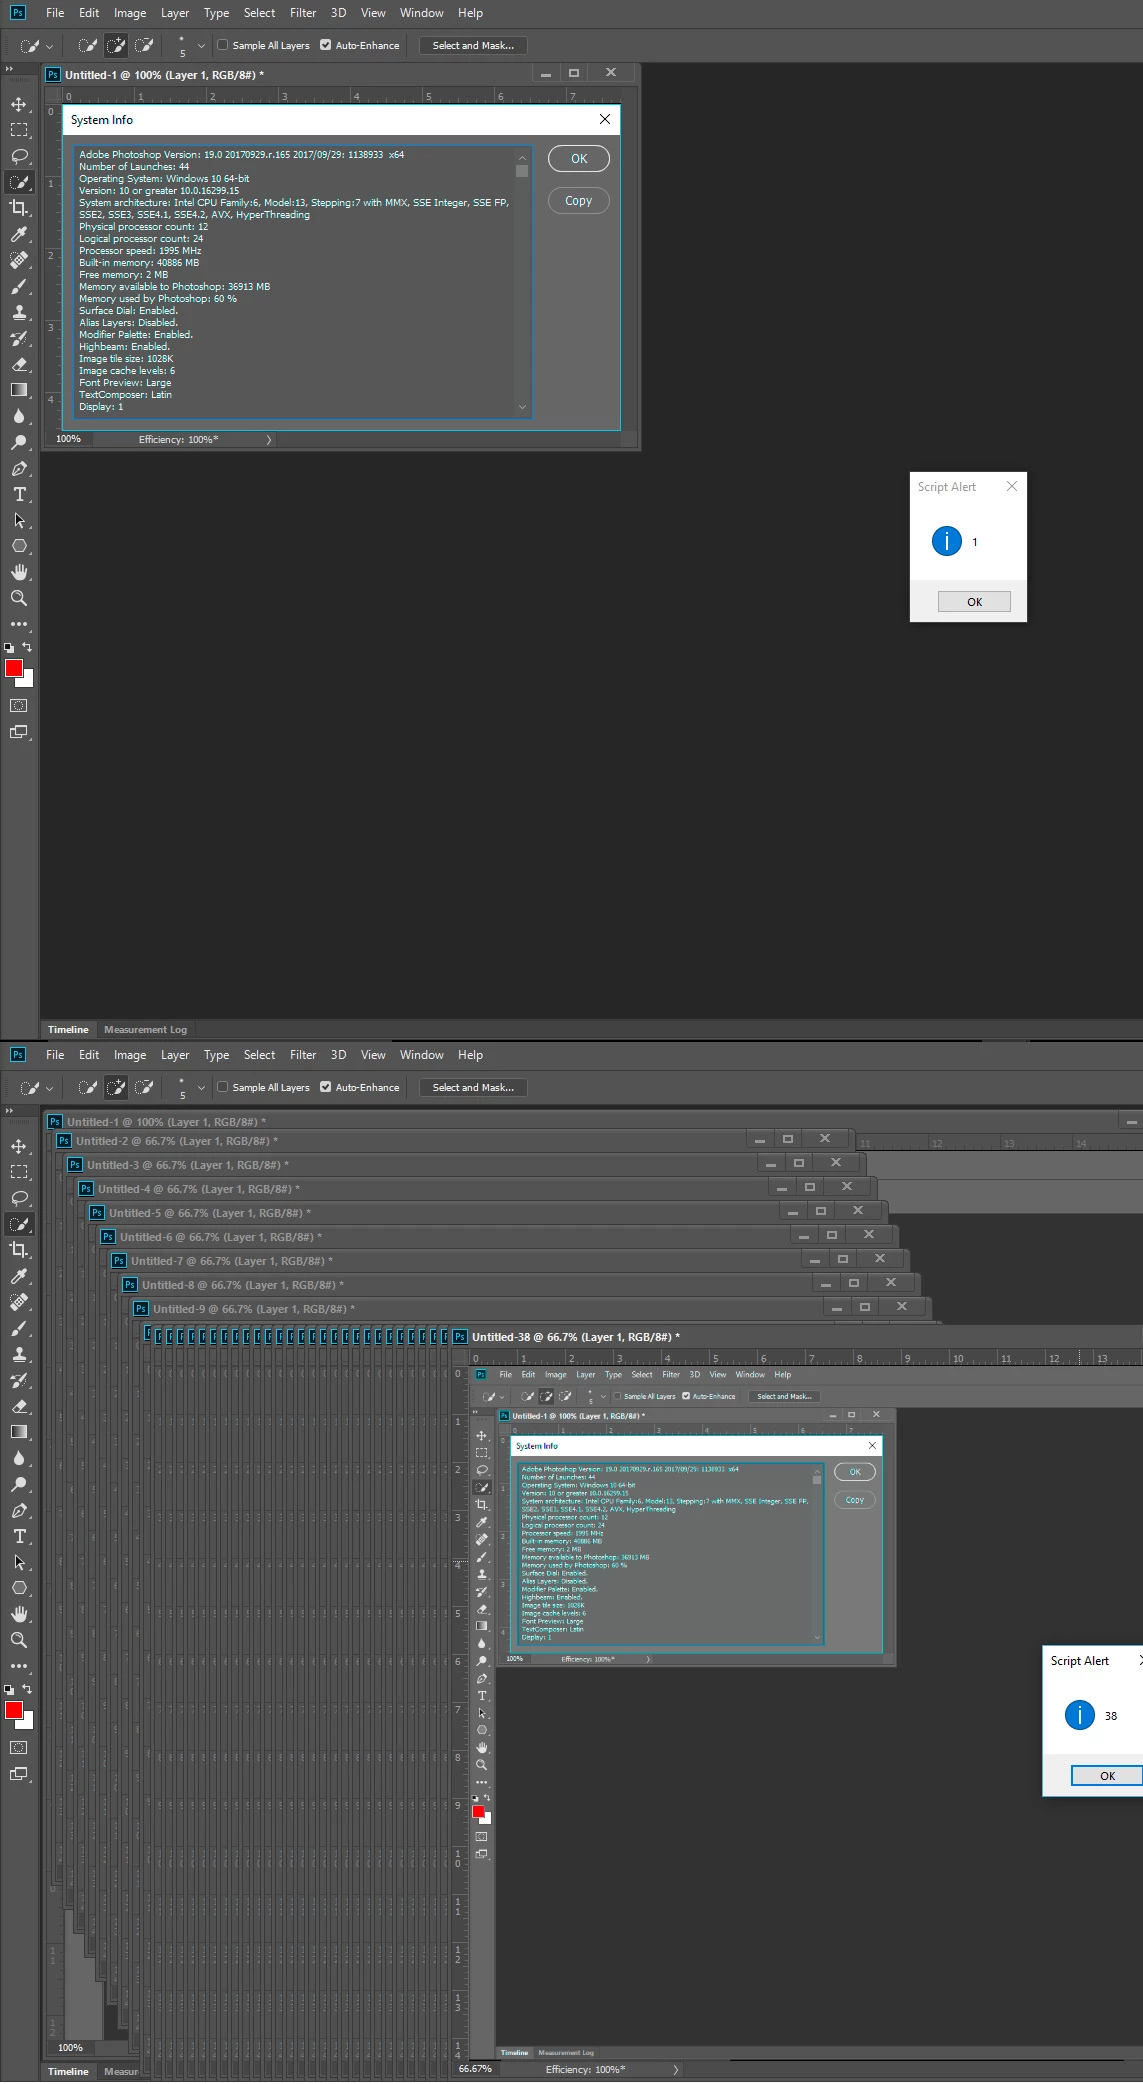
Task: Select the Zoom tool in upper Photoshop toolbar
Action: (x=19, y=598)
